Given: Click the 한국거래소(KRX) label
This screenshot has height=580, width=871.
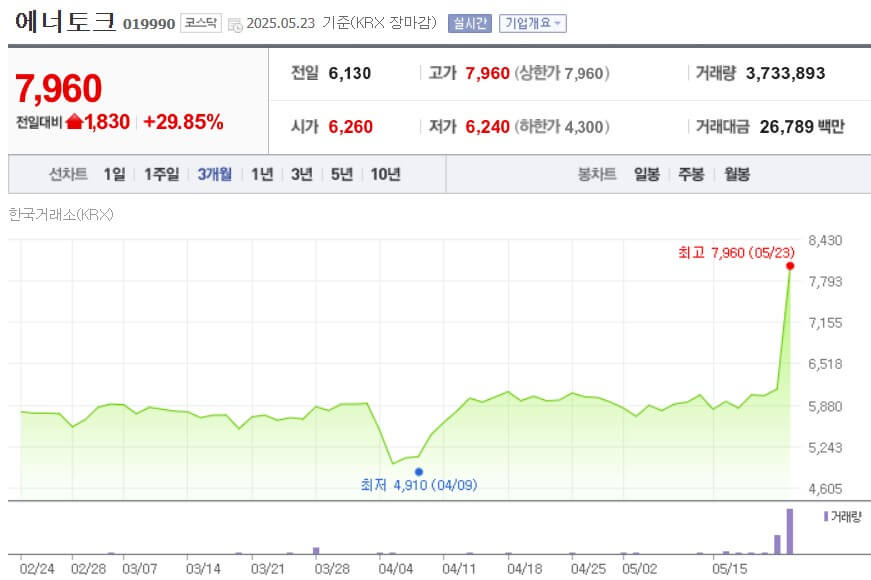Looking at the screenshot, I should tap(61, 214).
